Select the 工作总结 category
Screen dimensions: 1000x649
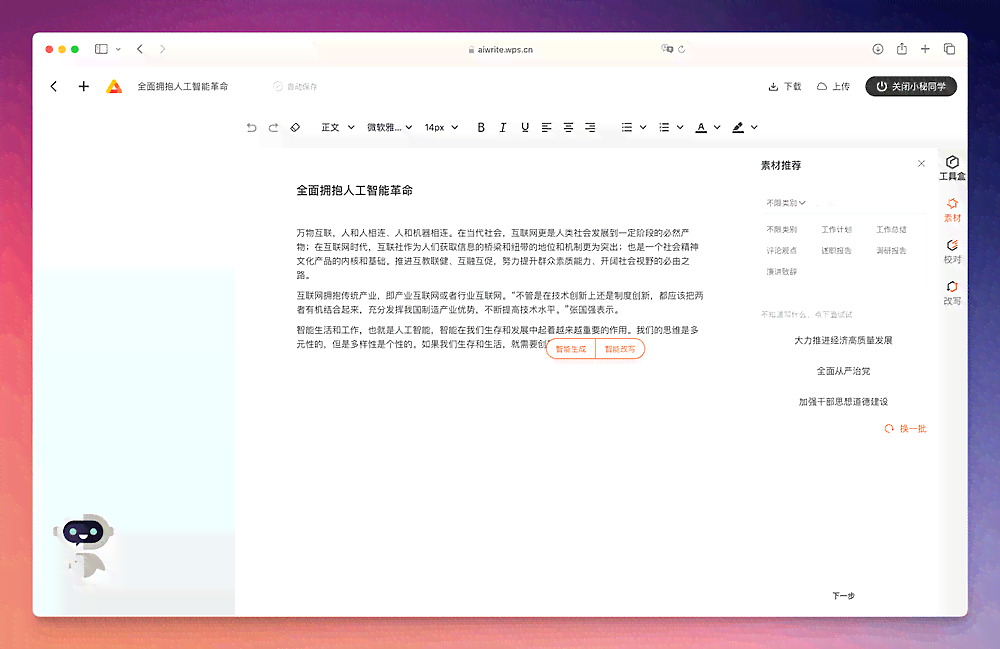pos(891,230)
